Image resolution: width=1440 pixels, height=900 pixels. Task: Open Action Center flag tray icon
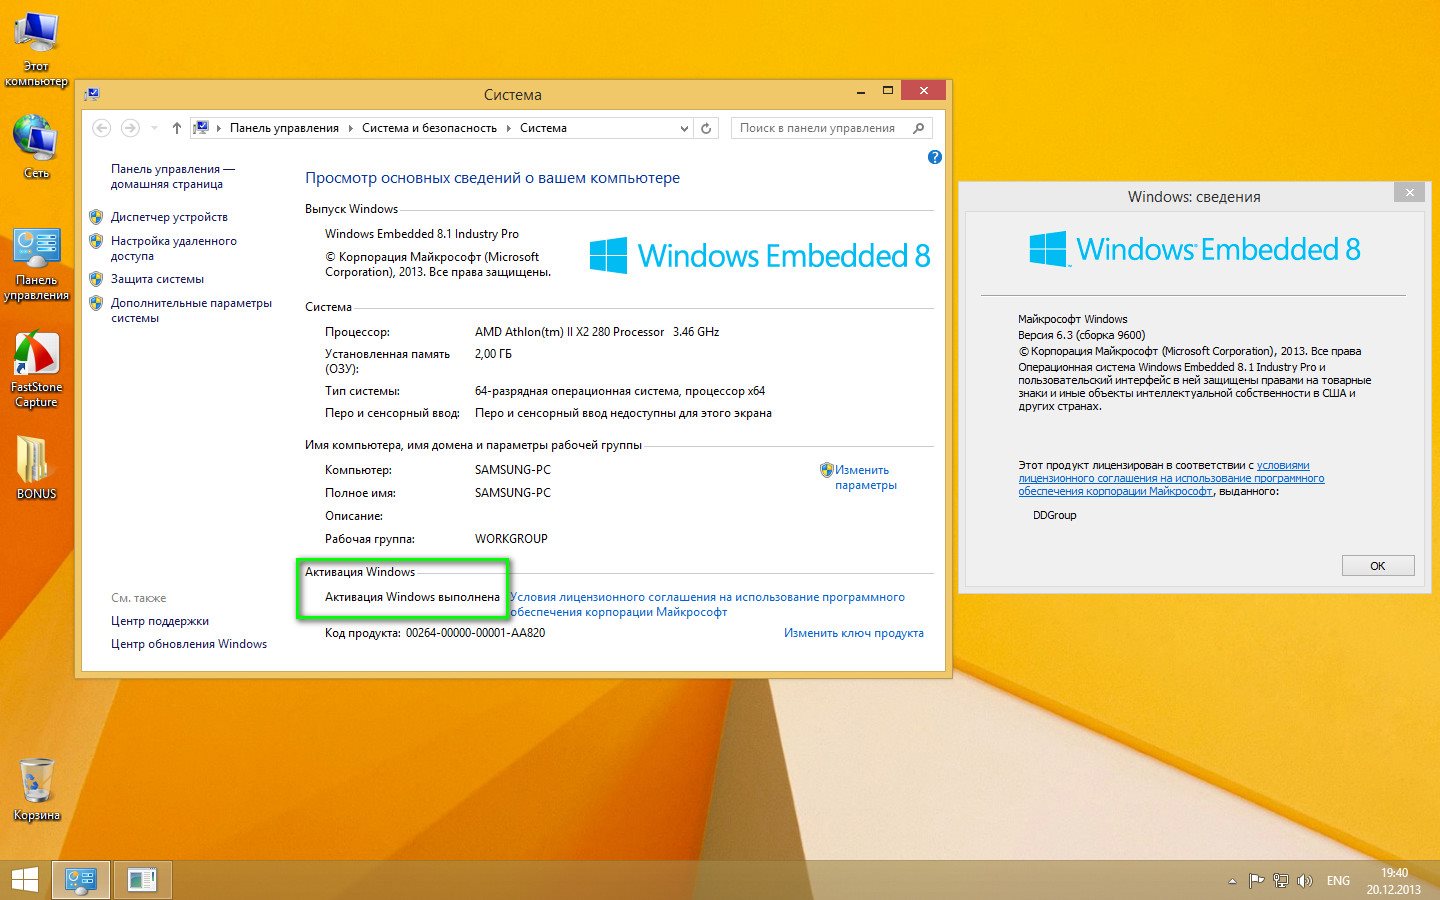[1257, 881]
